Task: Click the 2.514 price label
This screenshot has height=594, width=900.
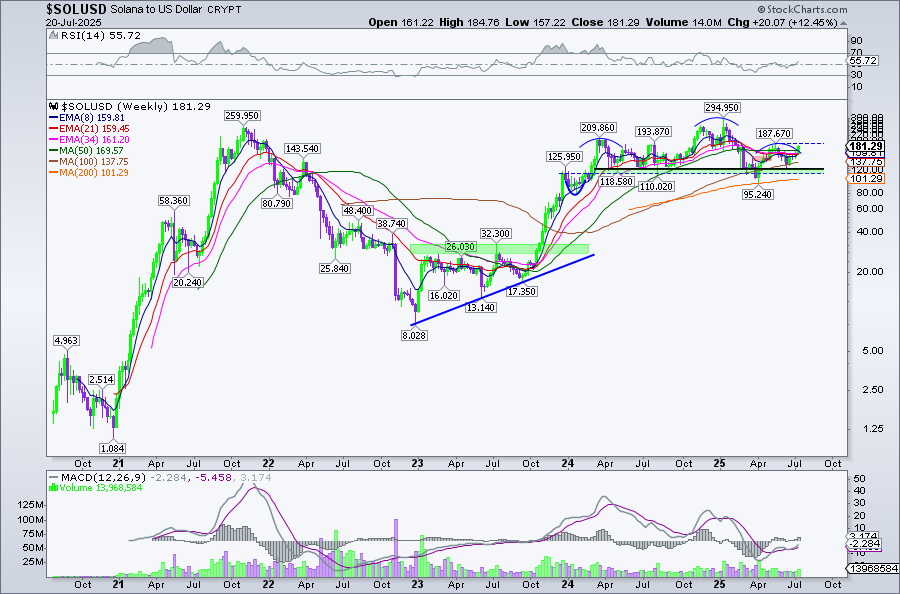Action: pos(101,379)
